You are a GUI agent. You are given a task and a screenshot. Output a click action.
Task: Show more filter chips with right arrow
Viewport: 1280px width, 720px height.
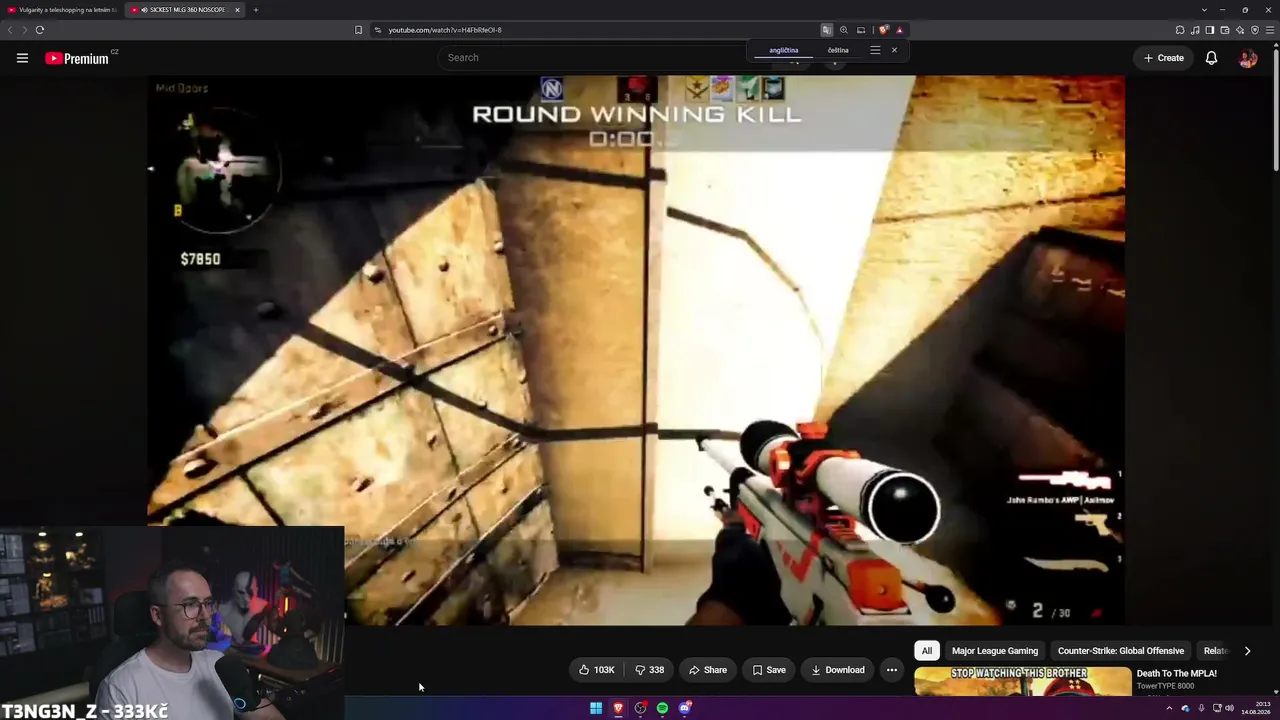[x=1247, y=651]
